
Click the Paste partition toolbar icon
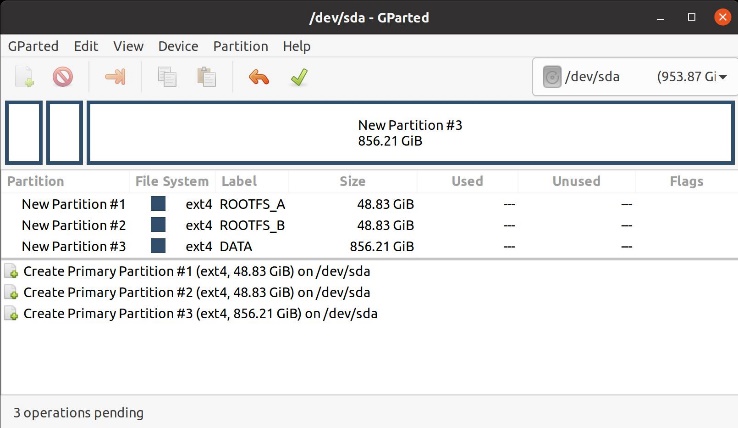(207, 77)
